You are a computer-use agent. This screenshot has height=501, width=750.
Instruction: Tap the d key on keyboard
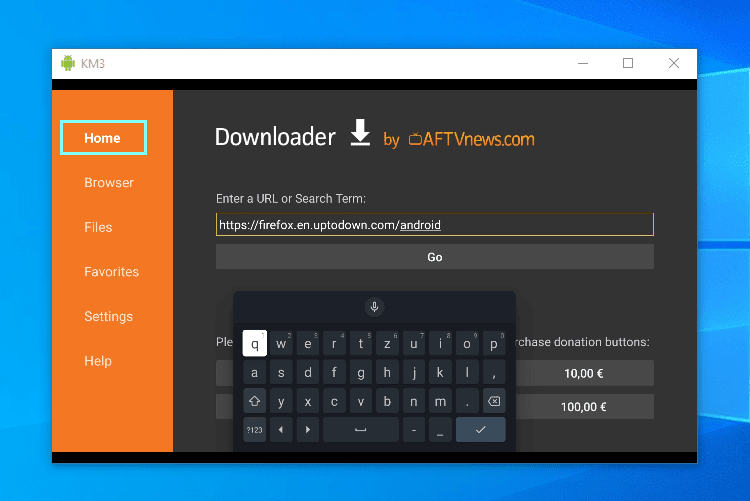click(x=308, y=372)
